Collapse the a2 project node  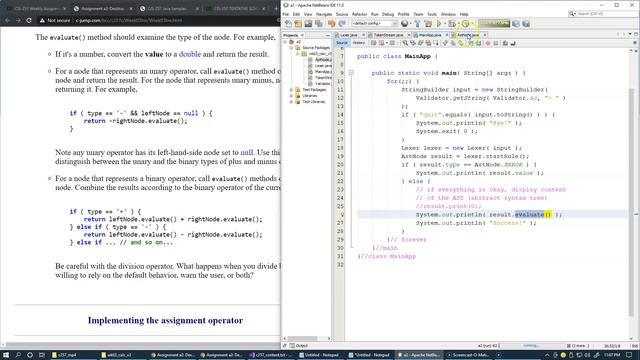tap(285, 42)
